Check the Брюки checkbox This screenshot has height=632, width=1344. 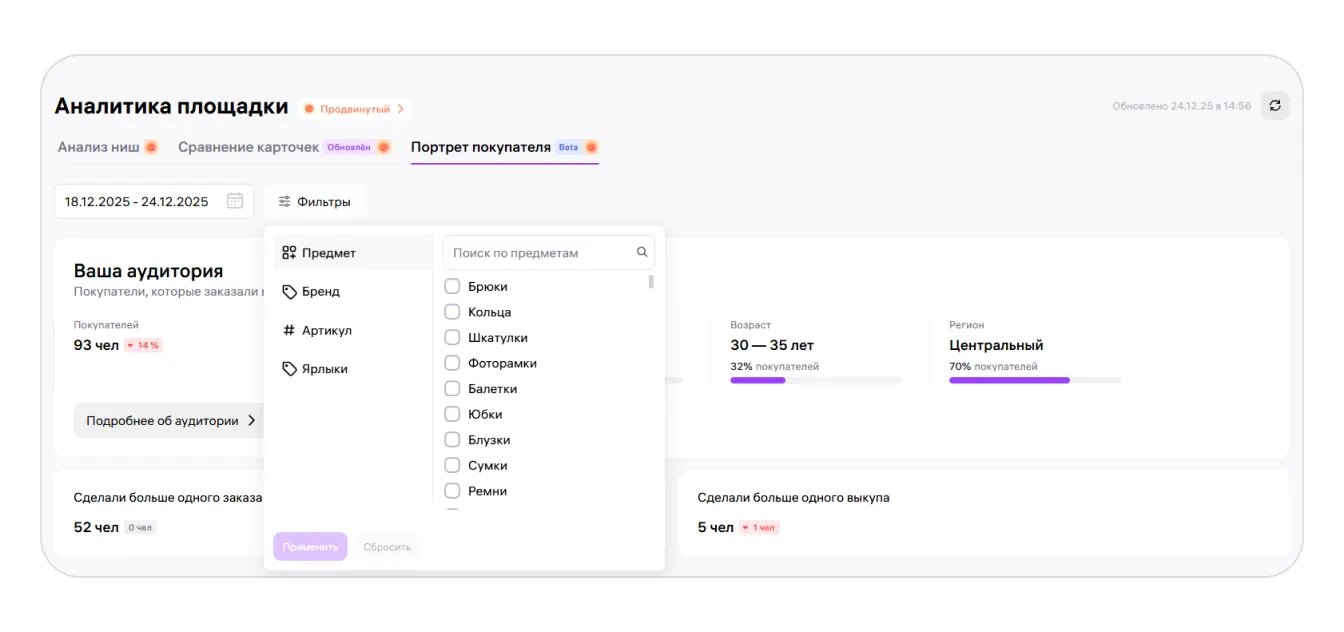452,287
